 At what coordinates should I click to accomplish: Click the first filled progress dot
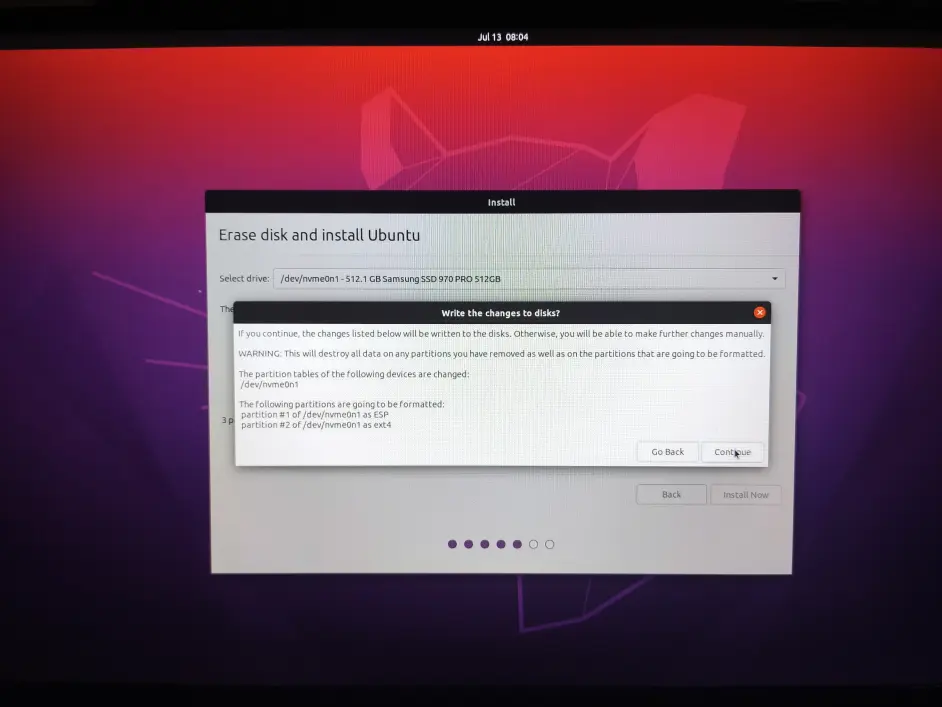[x=452, y=544]
